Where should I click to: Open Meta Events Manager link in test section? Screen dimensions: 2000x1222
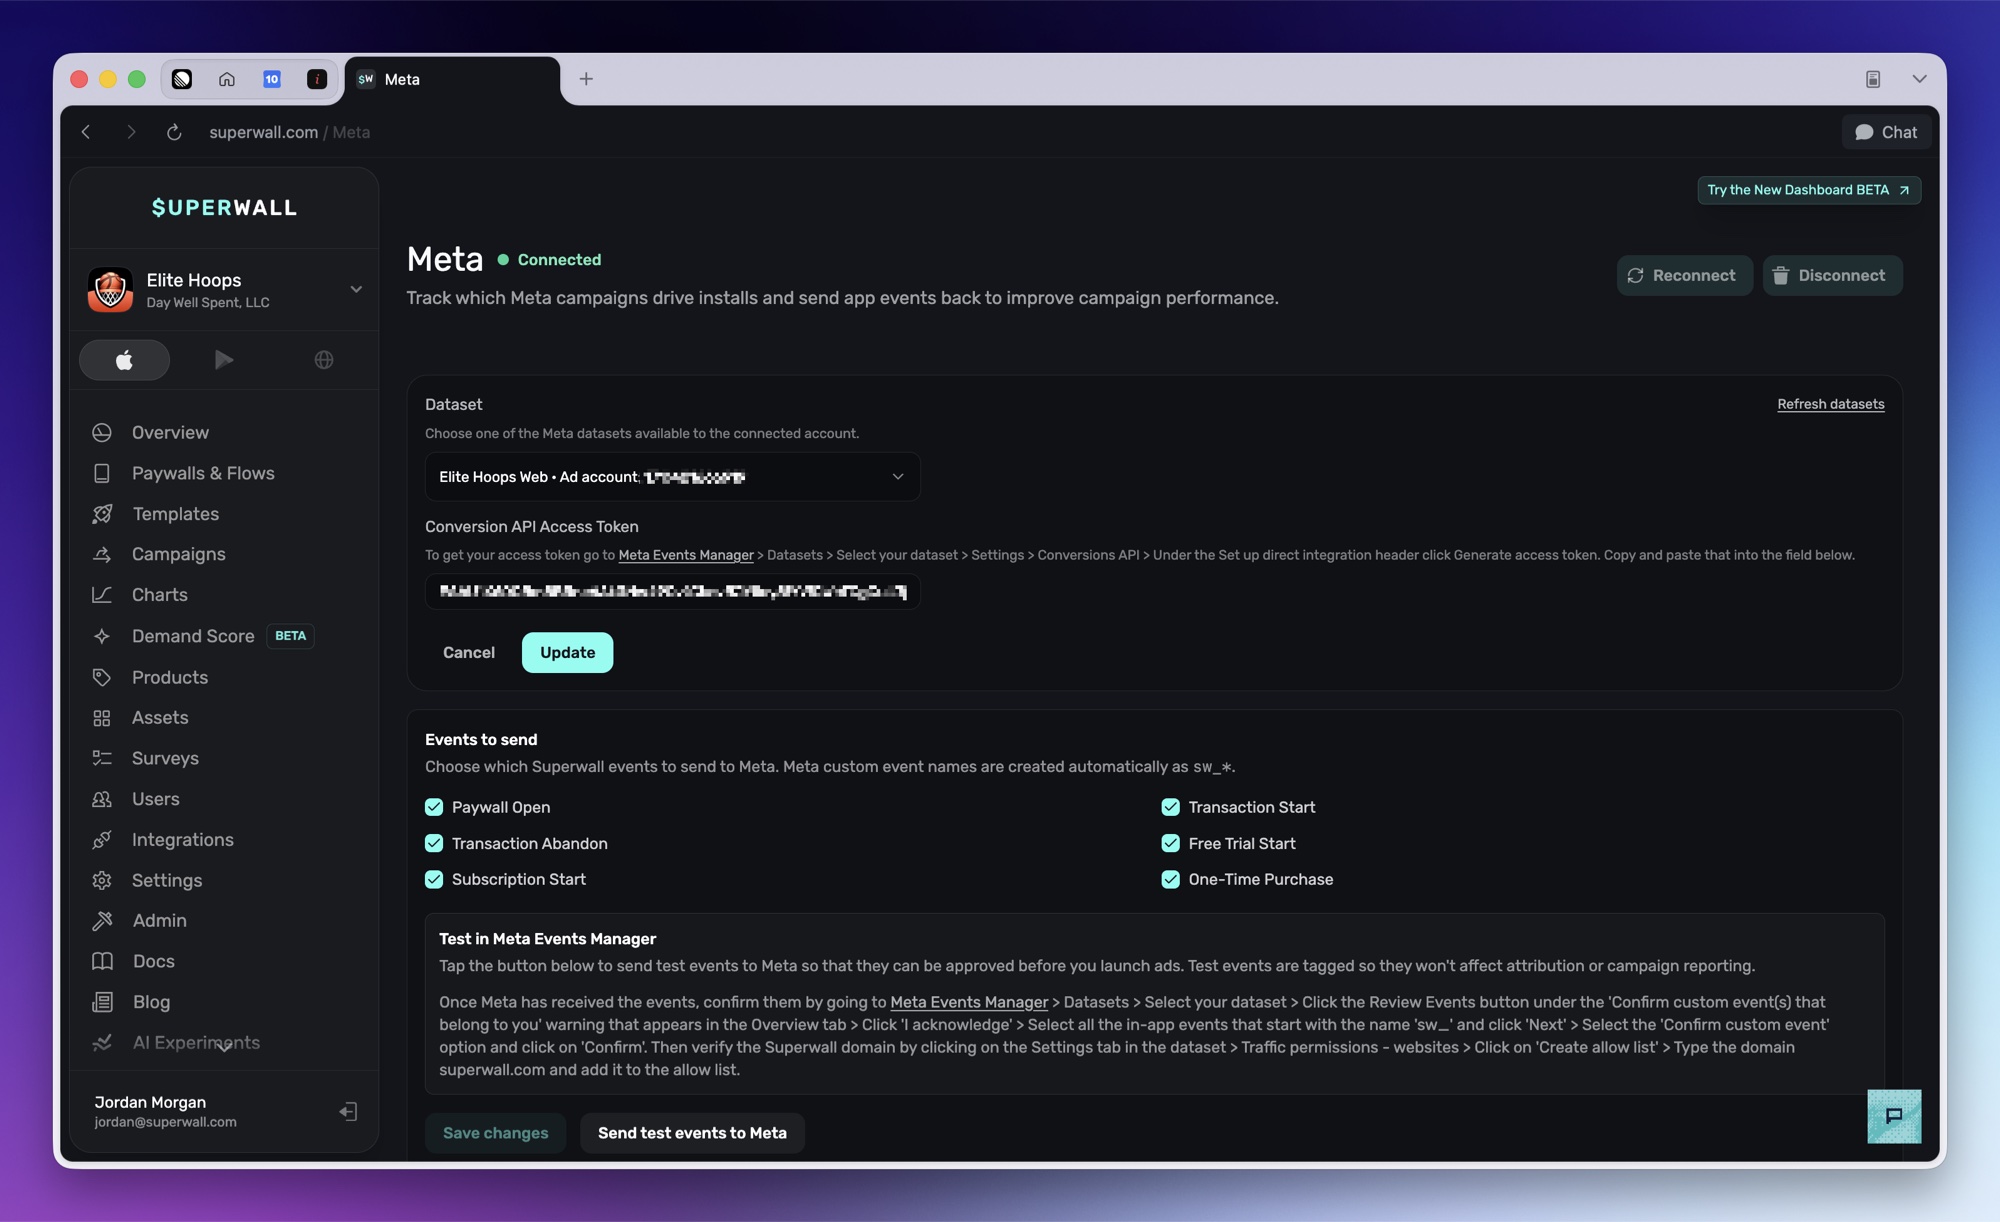coord(969,1002)
